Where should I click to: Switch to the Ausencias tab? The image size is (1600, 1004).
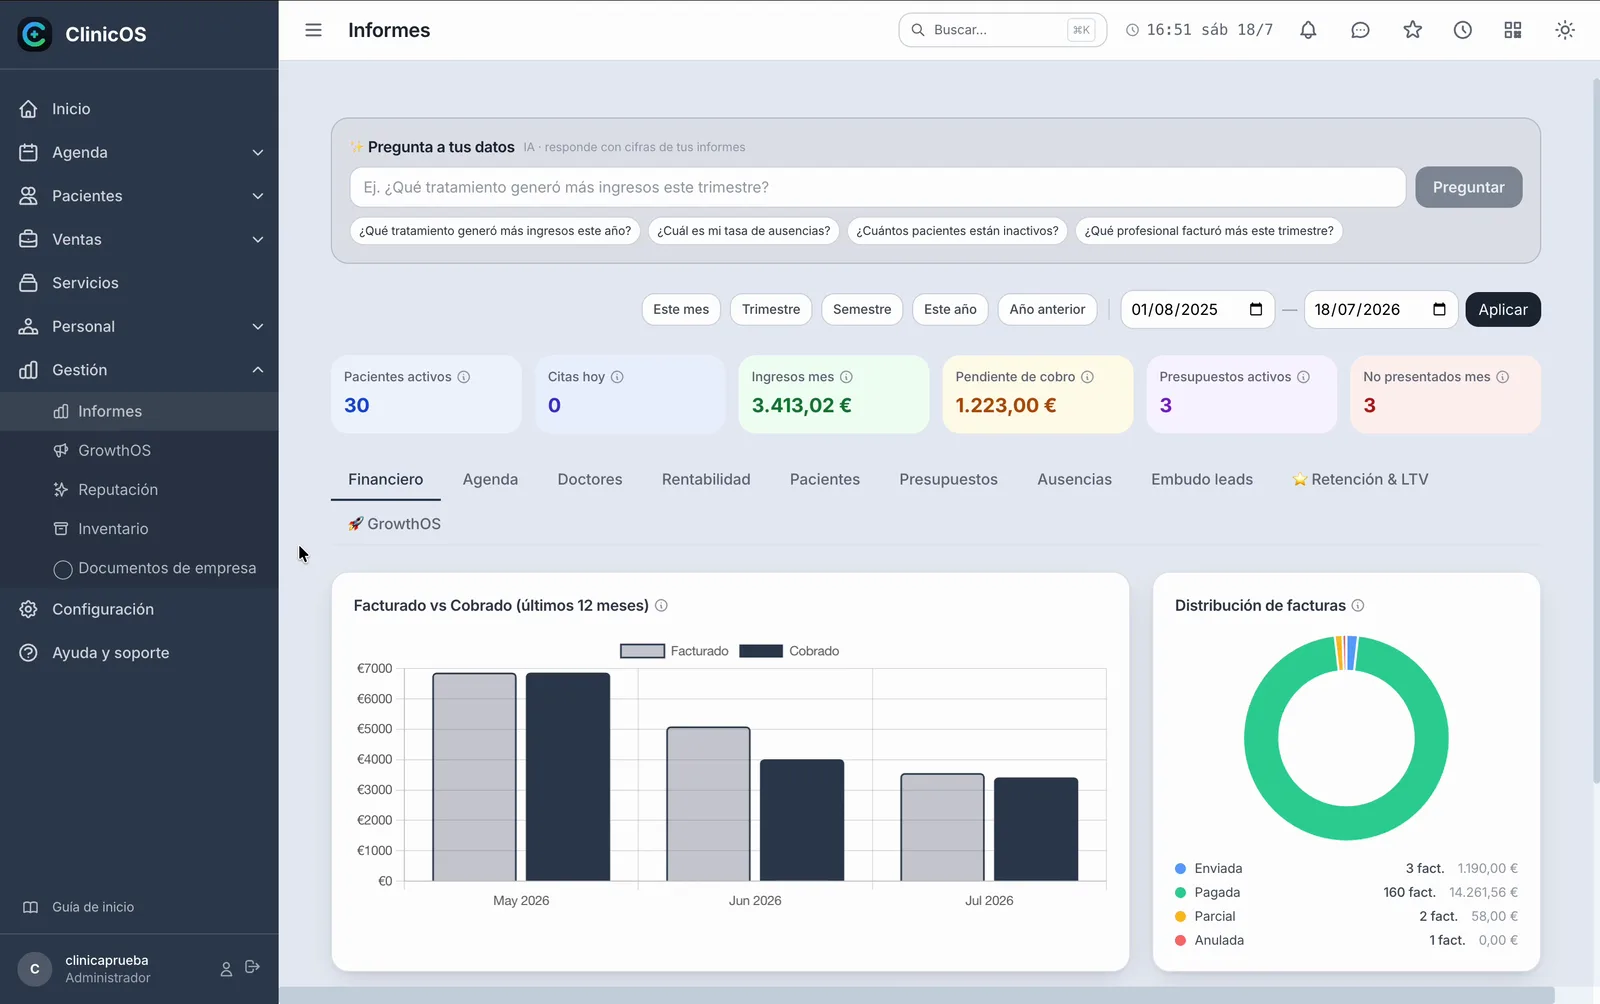tap(1074, 479)
